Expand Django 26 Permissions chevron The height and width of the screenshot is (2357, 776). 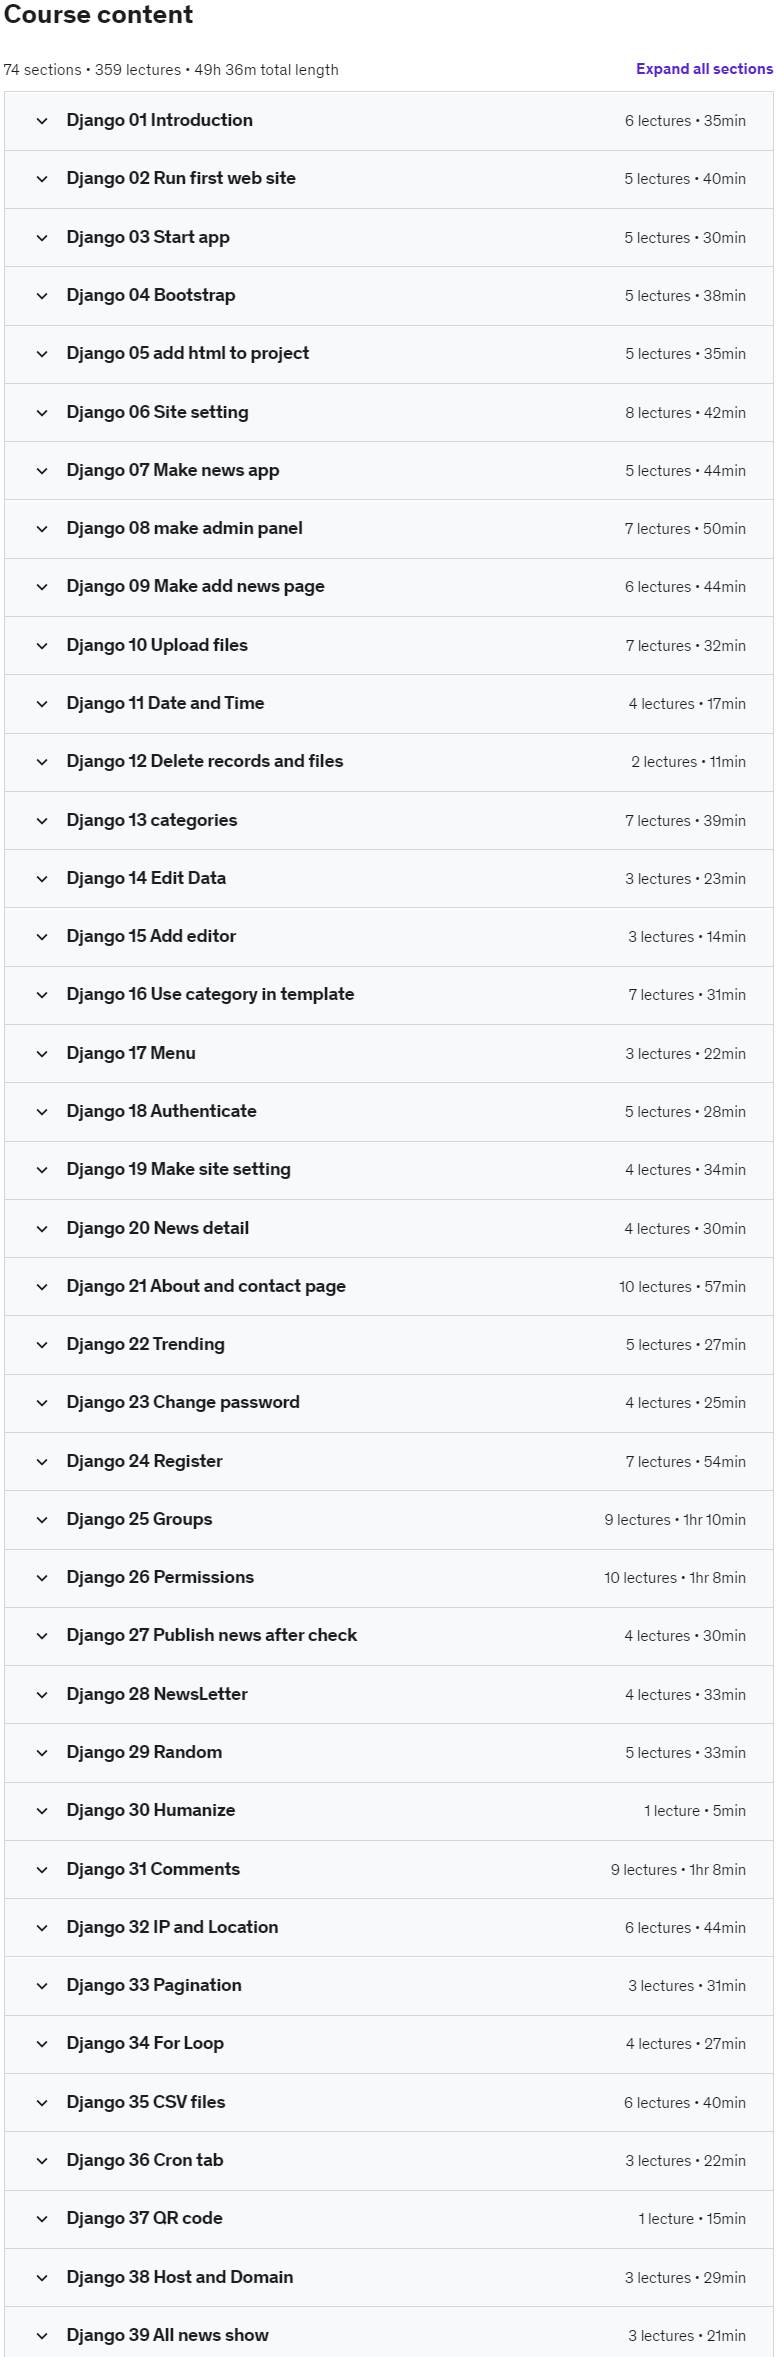pyautogui.click(x=42, y=1578)
